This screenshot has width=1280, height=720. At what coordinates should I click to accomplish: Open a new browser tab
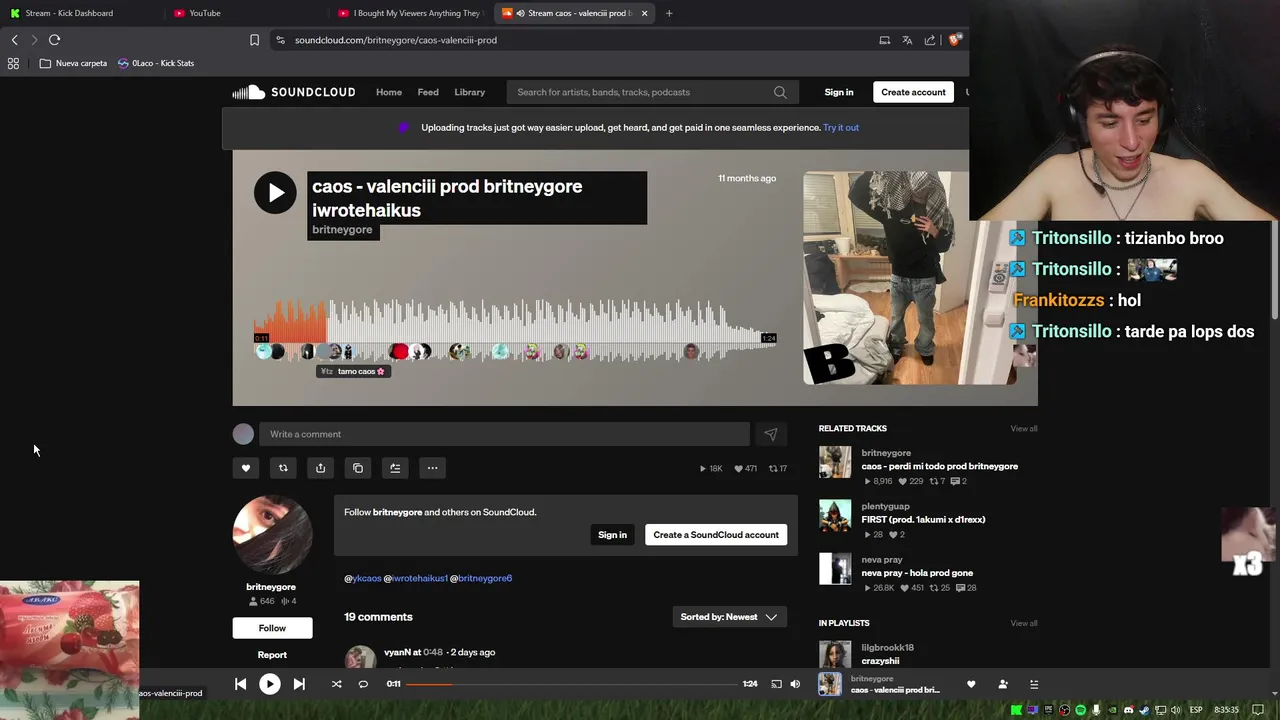coord(669,13)
